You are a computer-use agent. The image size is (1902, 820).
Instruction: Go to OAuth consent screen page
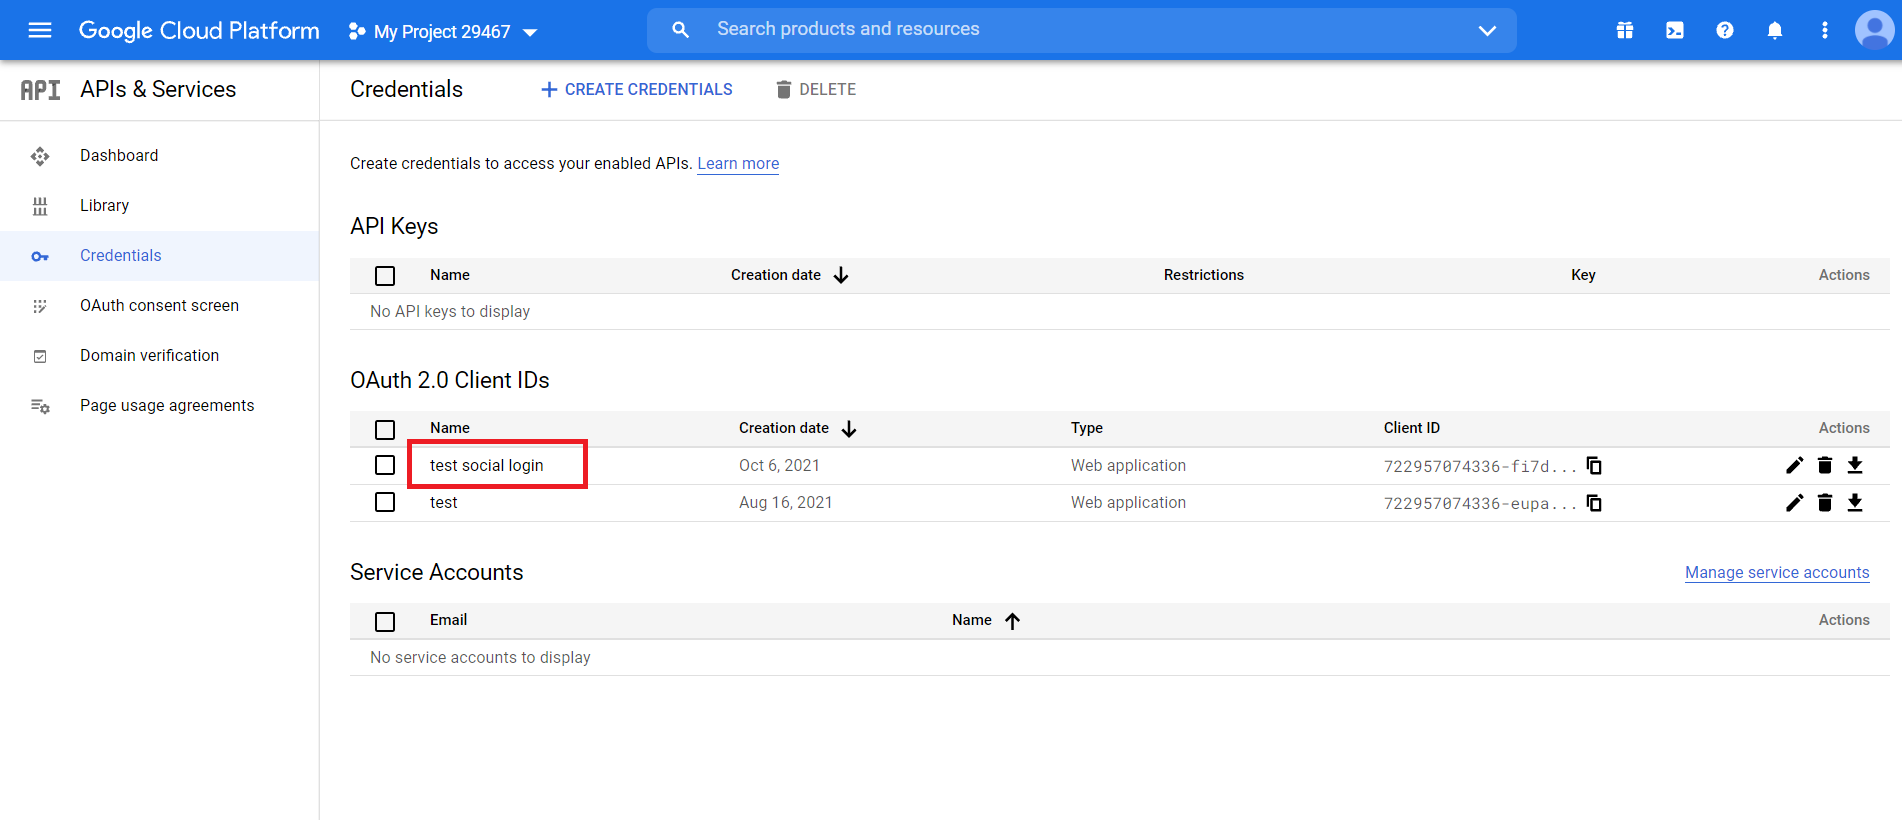coord(159,305)
